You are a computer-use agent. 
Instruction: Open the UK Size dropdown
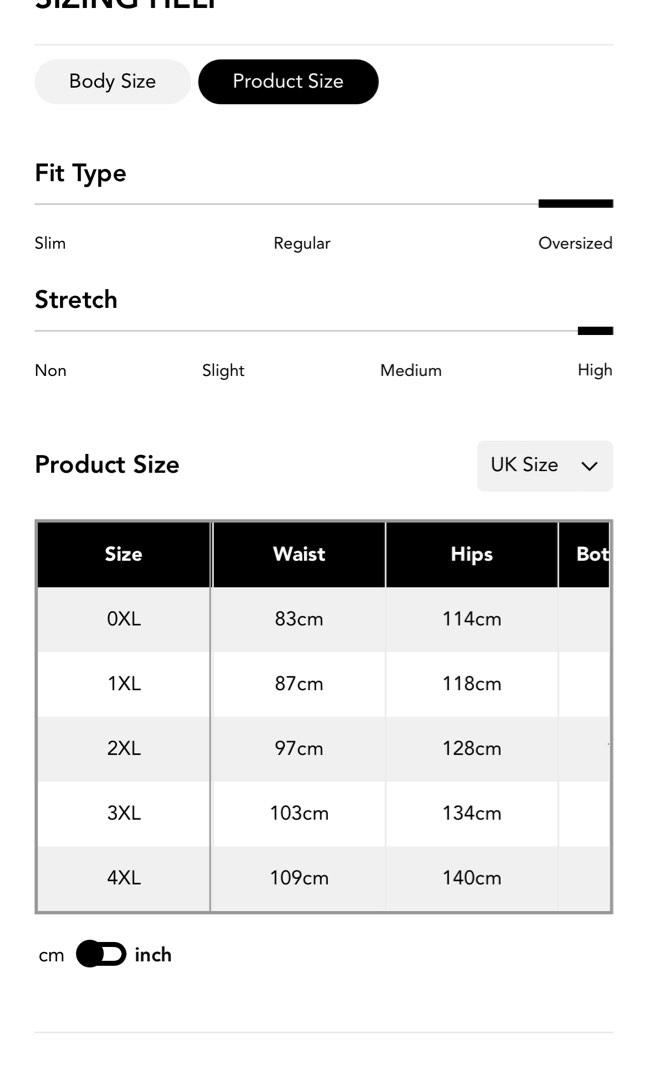click(x=544, y=466)
